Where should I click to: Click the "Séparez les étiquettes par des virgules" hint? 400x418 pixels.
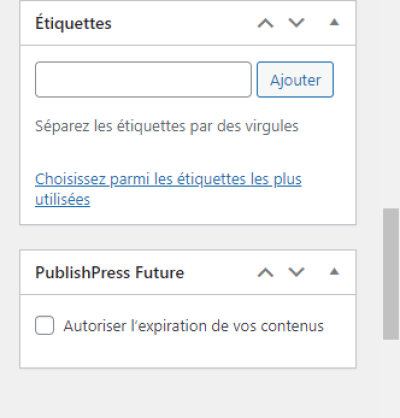[167, 126]
